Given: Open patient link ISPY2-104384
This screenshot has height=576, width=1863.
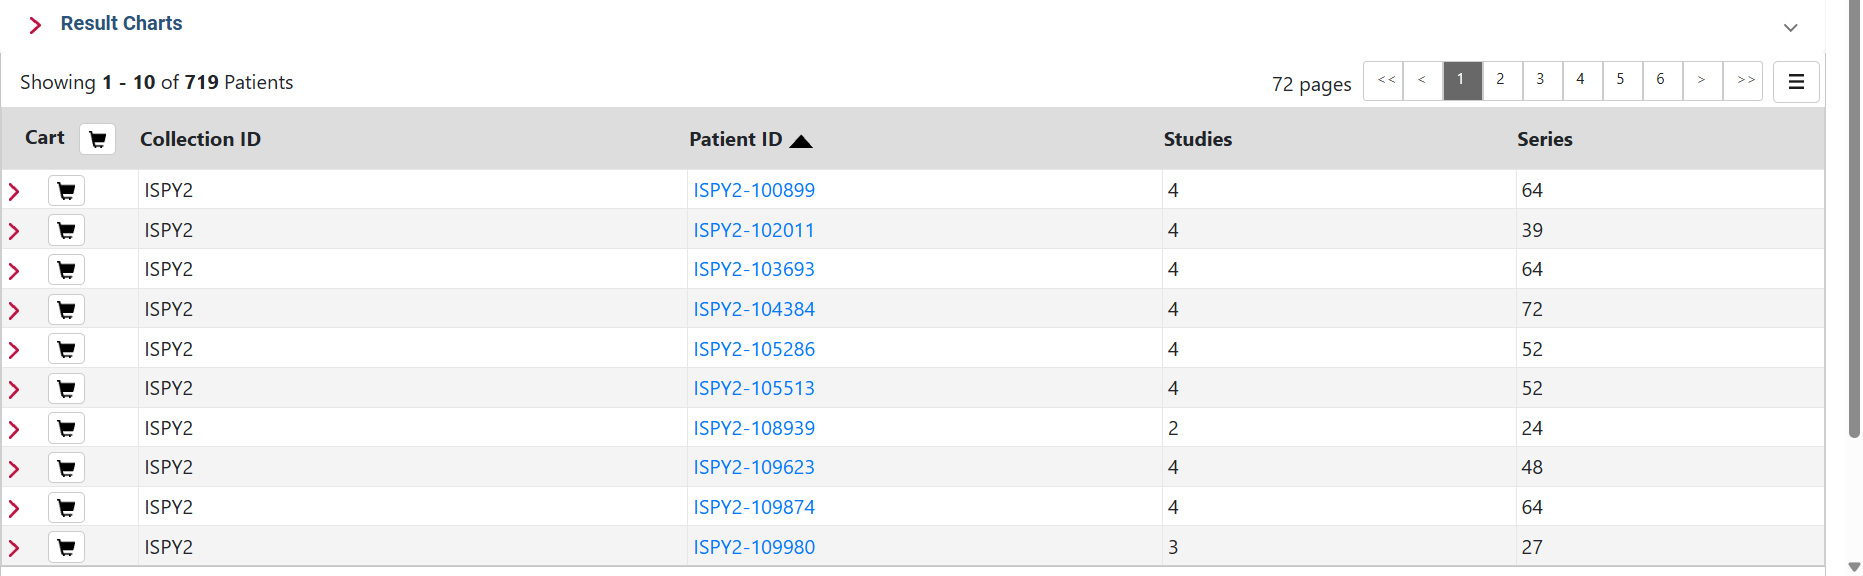Looking at the screenshot, I should pyautogui.click(x=754, y=309).
